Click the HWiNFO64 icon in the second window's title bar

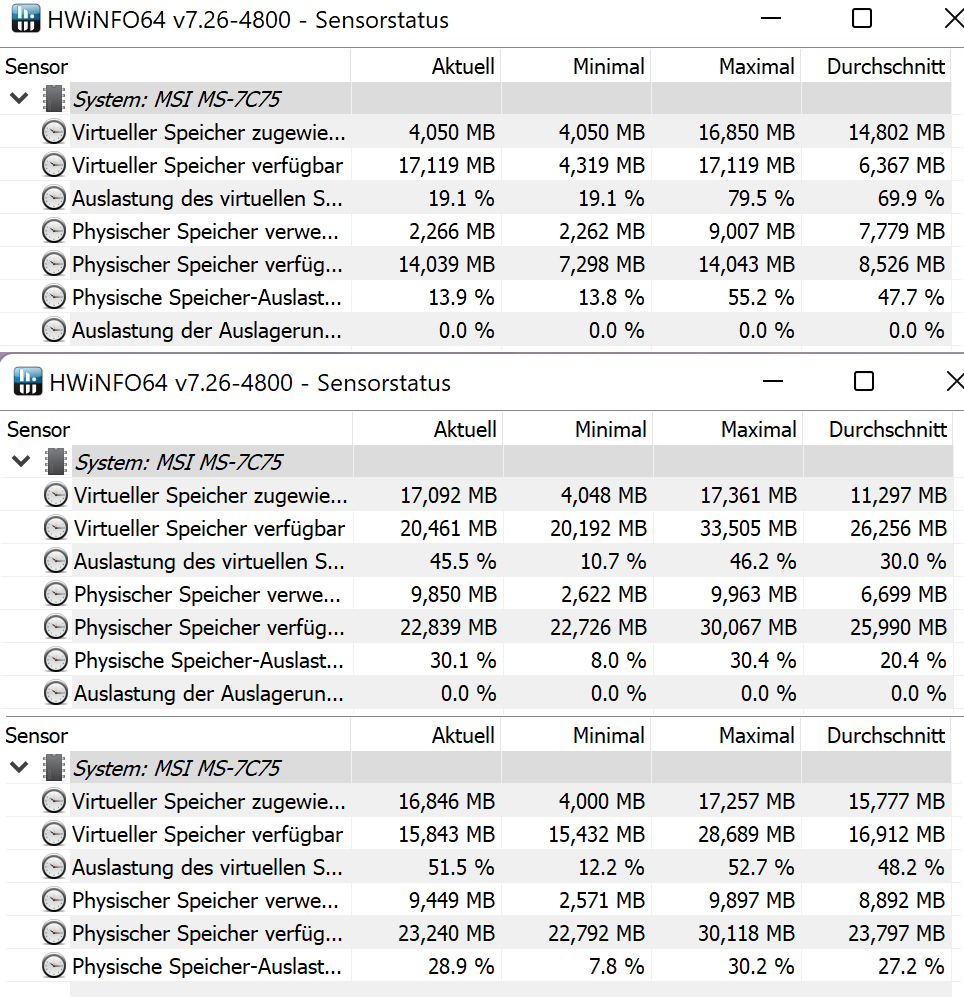tap(27, 382)
